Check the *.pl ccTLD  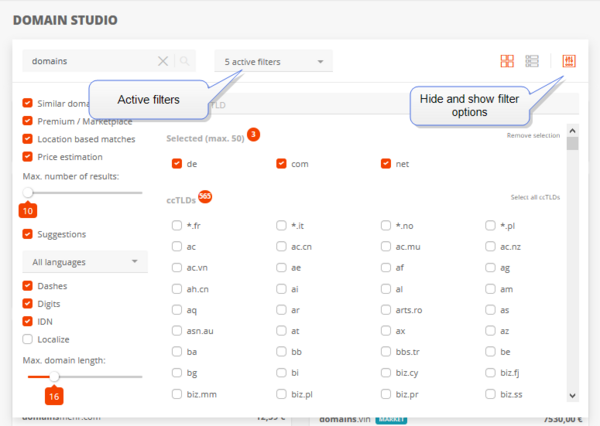[490, 225]
